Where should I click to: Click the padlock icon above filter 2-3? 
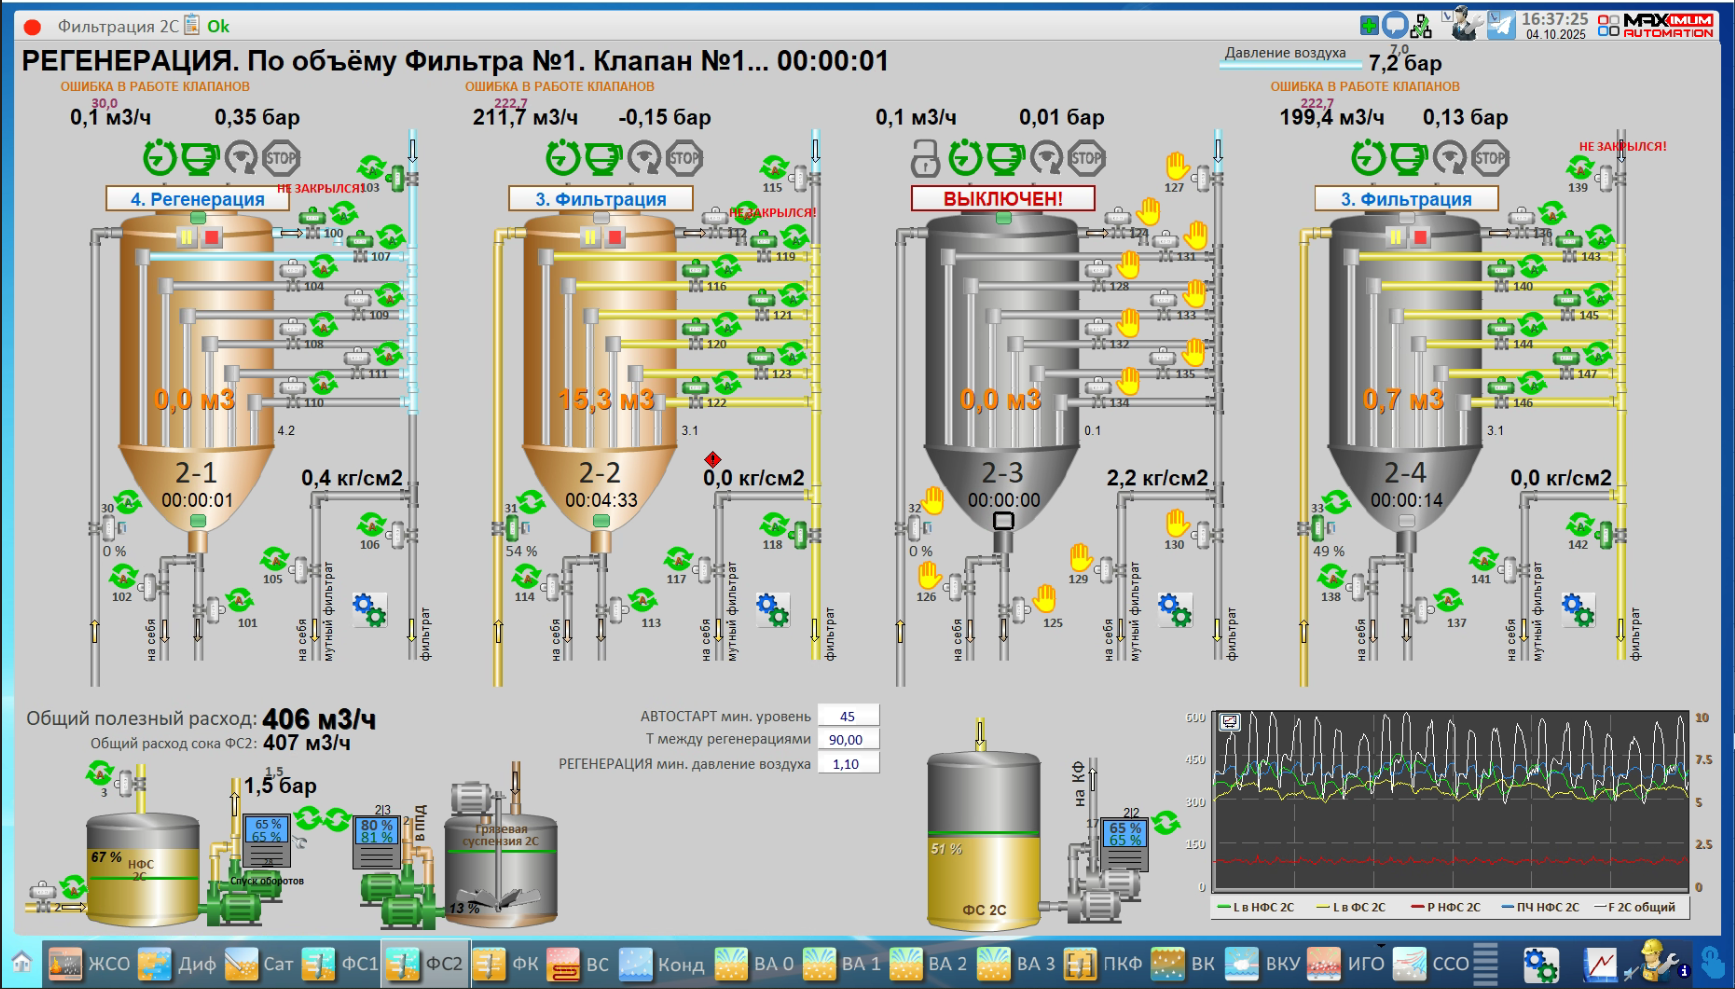coord(925,158)
